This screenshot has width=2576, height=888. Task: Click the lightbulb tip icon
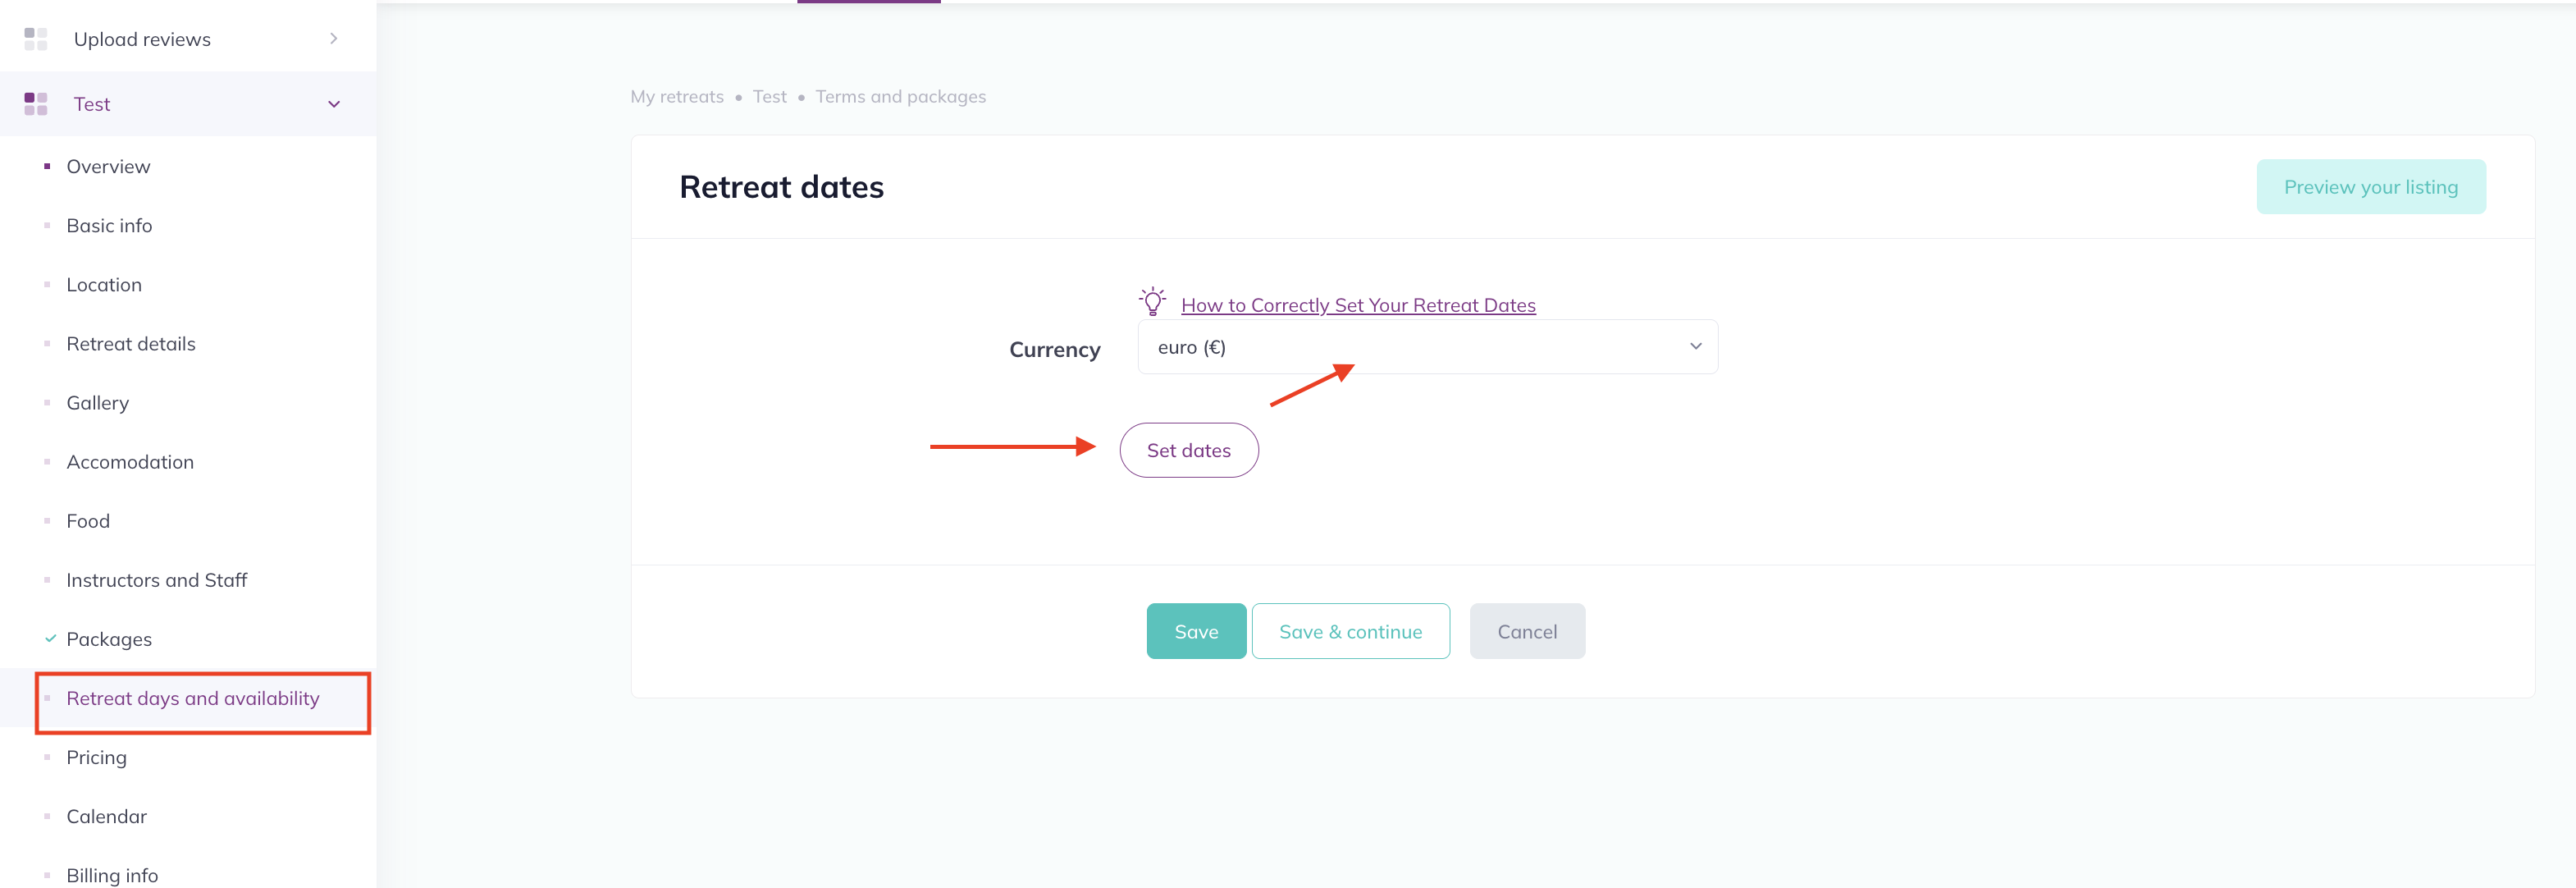(x=1152, y=301)
